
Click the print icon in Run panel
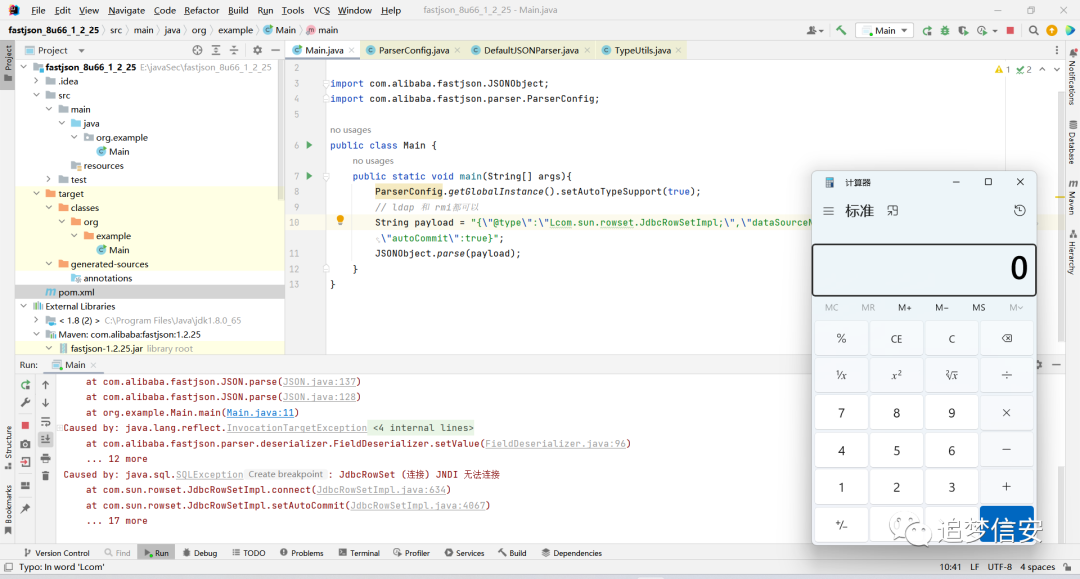[45, 458]
